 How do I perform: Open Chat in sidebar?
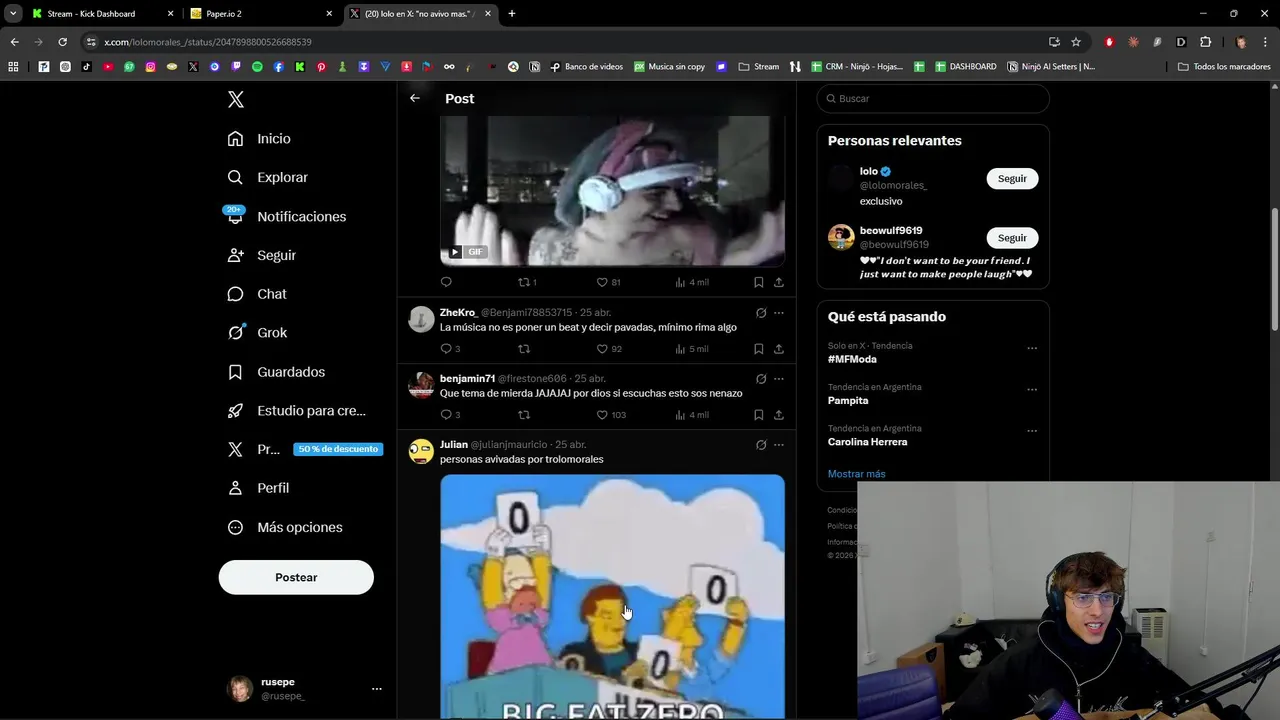(x=257, y=294)
